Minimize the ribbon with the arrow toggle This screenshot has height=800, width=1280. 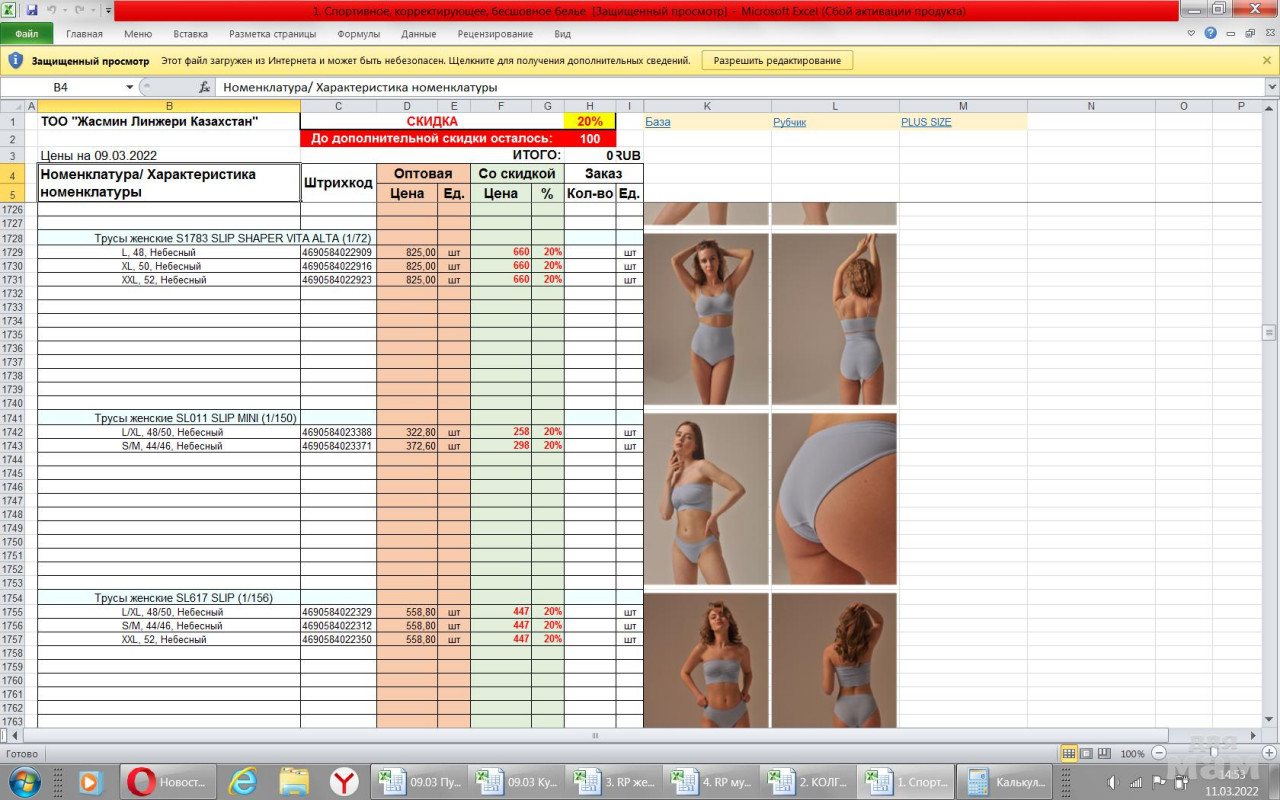[1191, 33]
